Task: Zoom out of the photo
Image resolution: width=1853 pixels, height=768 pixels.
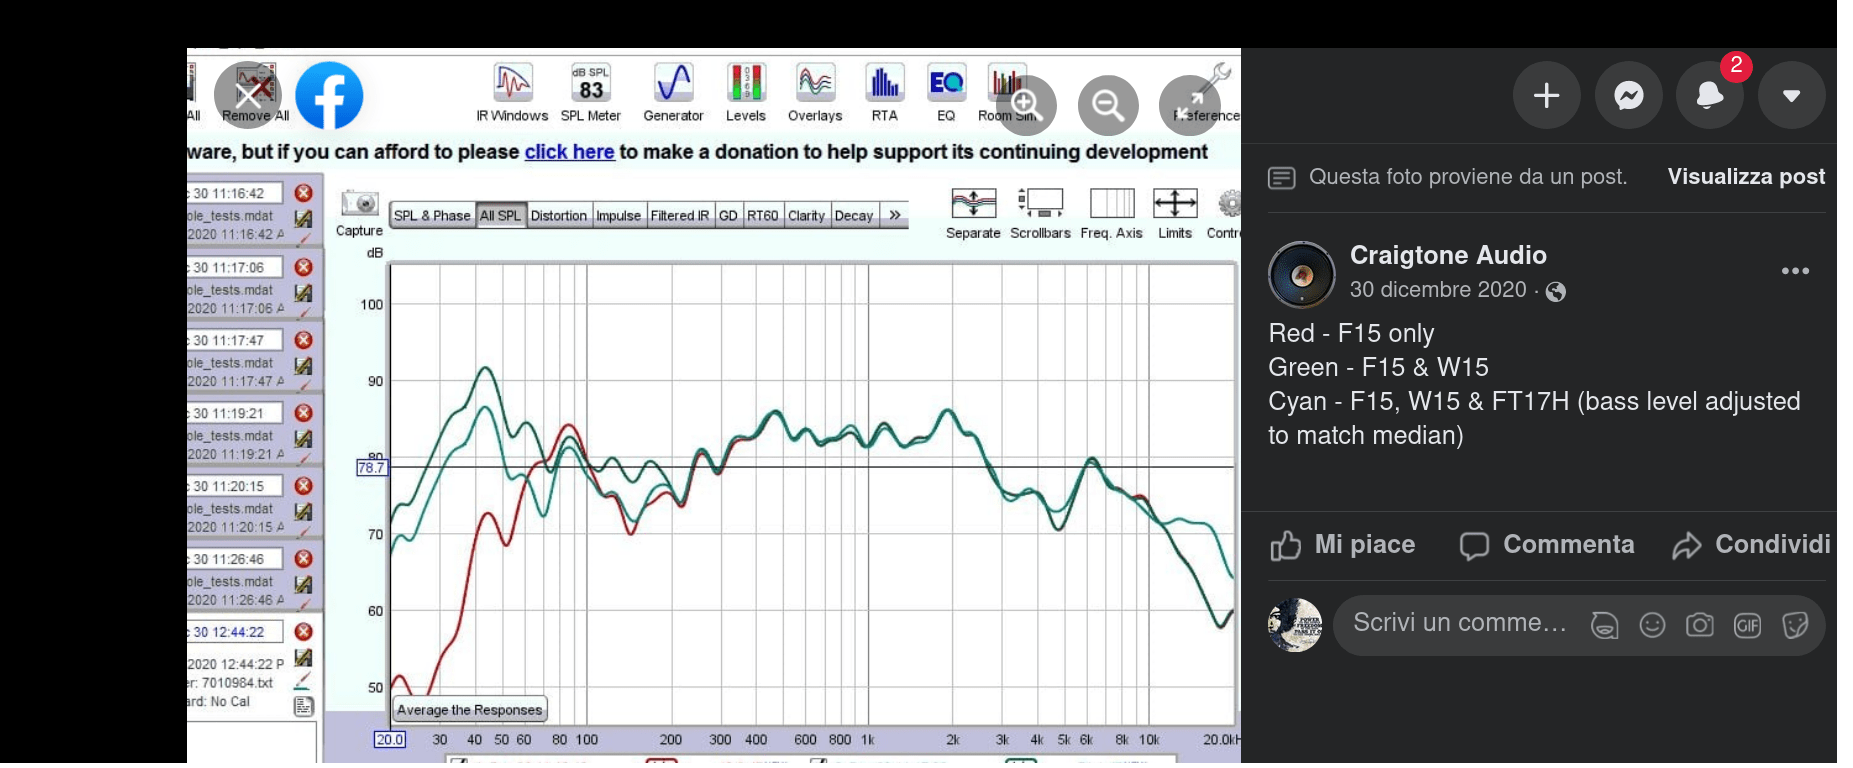Action: point(1108,105)
